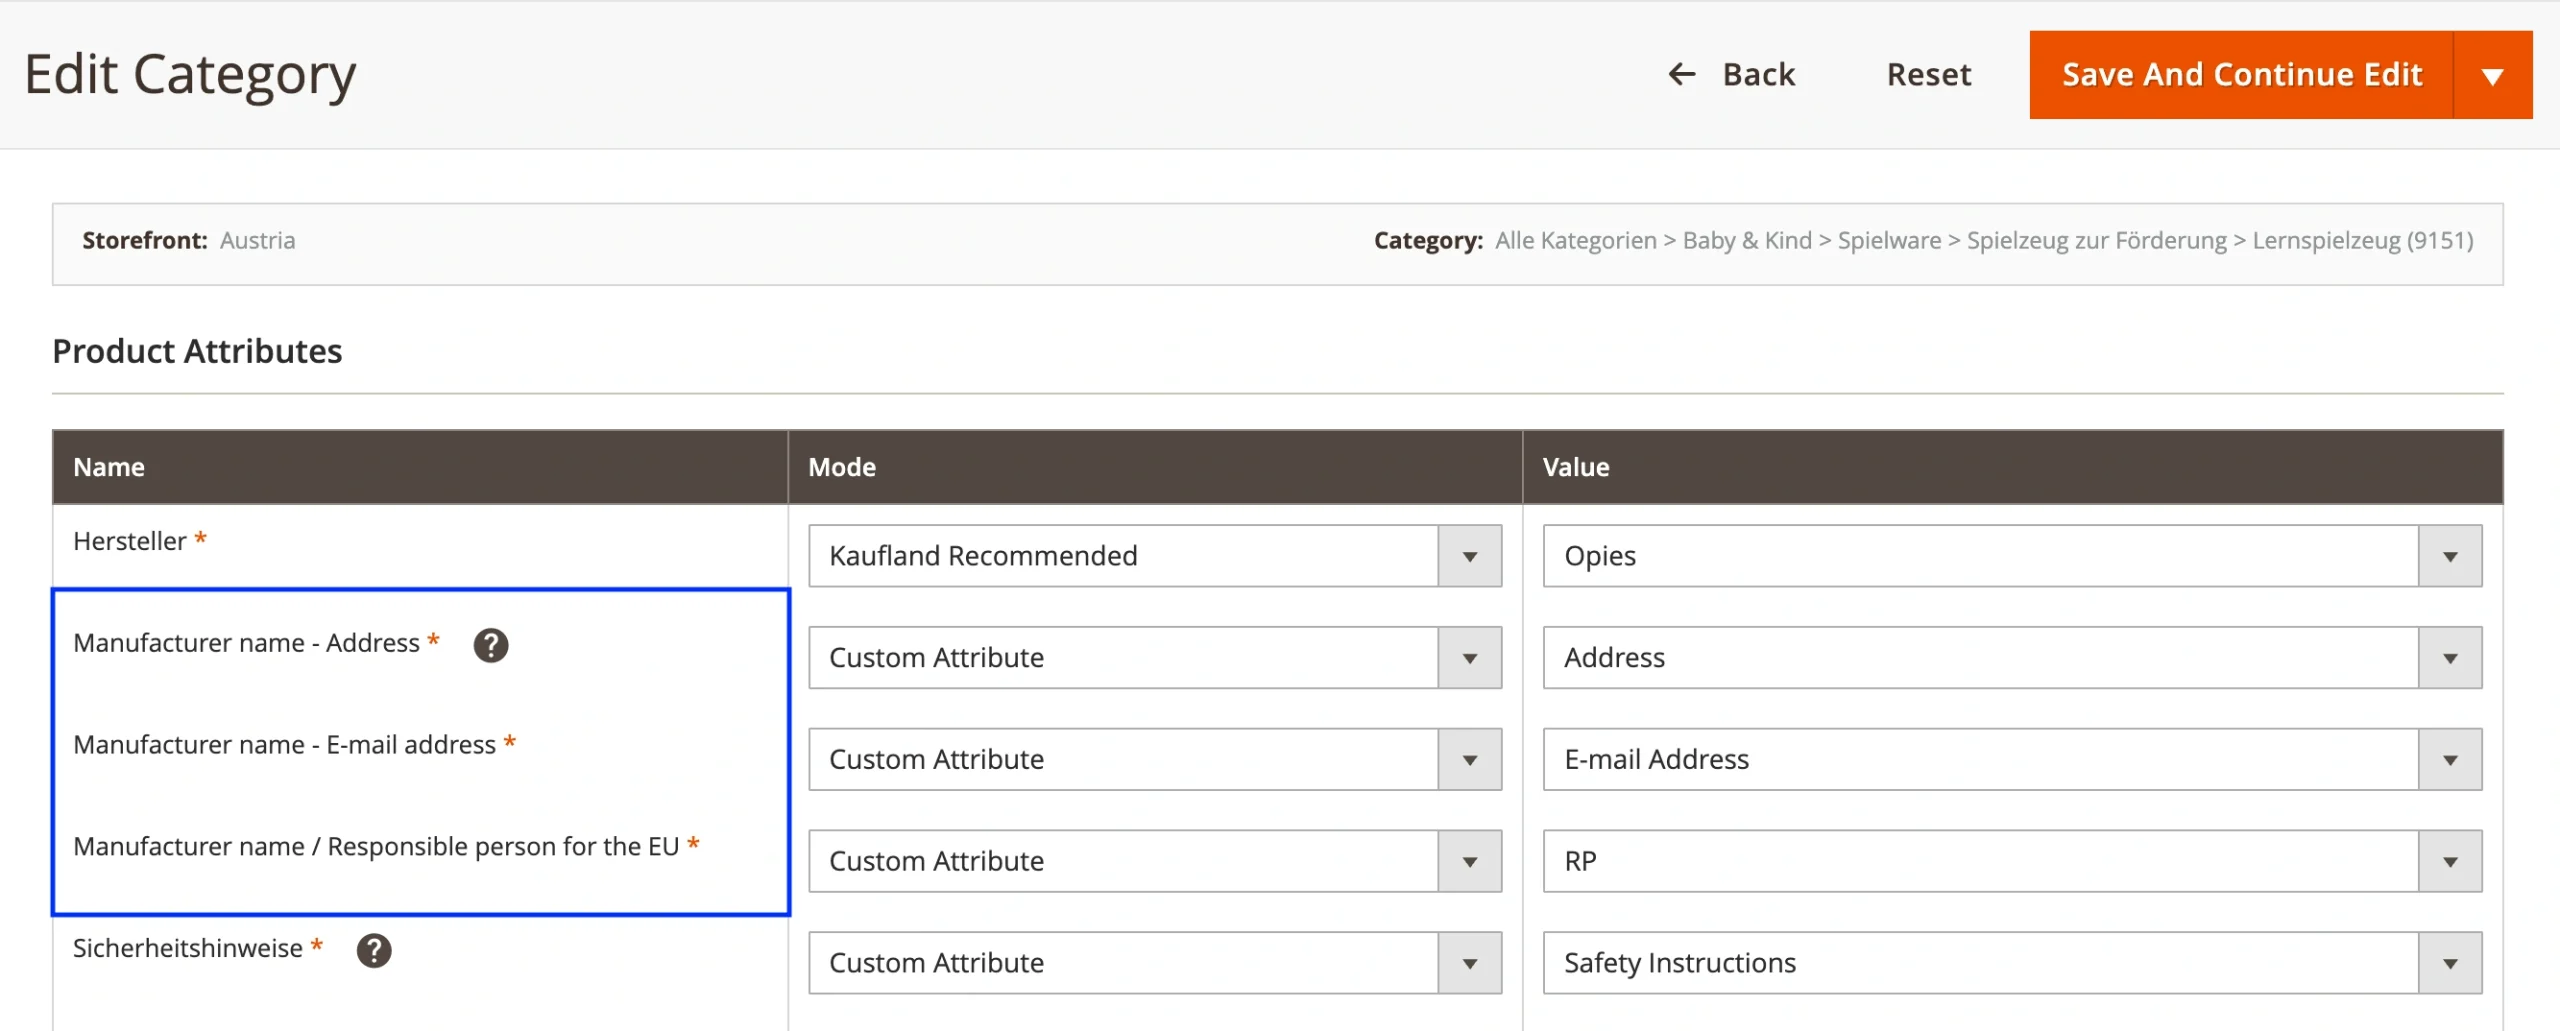This screenshot has height=1031, width=2560.
Task: Open value dropdown showing Safety Instructions
Action: click(x=2011, y=963)
